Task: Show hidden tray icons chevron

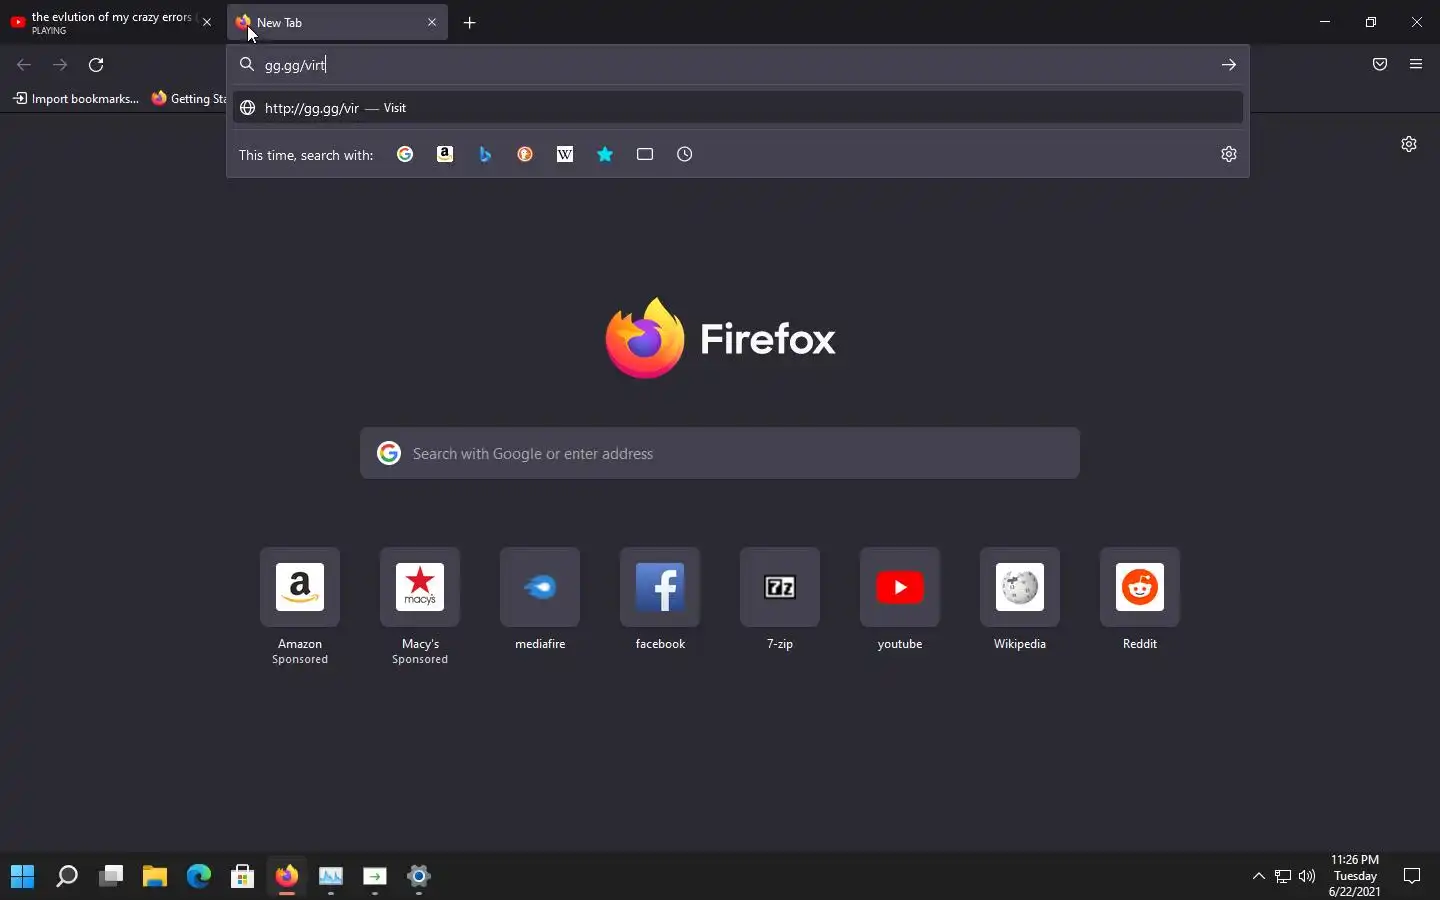Action: pyautogui.click(x=1260, y=877)
